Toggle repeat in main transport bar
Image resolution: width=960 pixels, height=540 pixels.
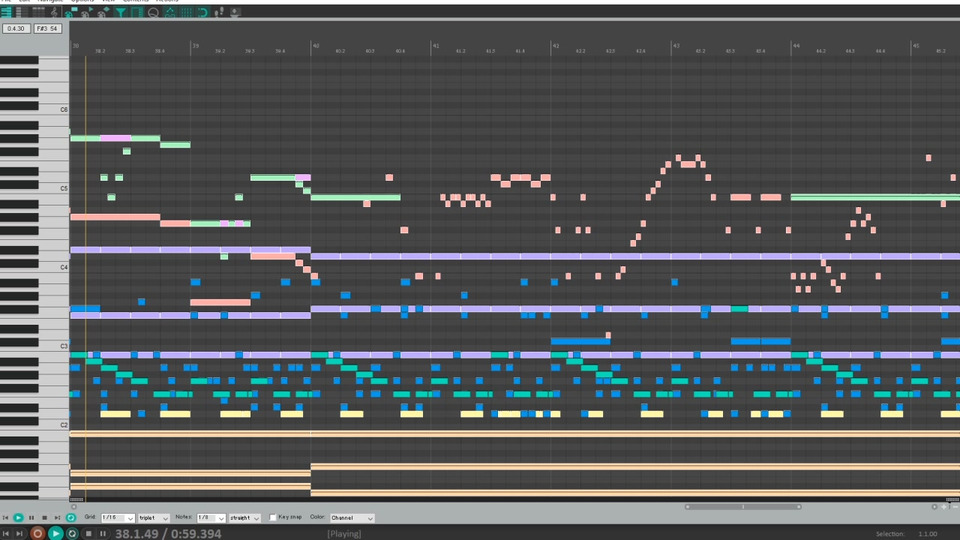pos(72,534)
